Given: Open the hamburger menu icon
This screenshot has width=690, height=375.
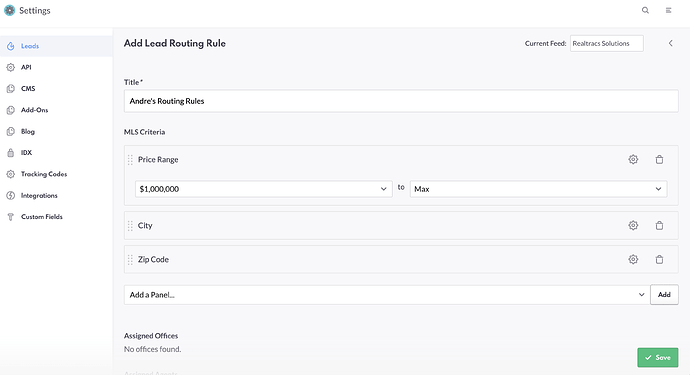Looking at the screenshot, I should click(668, 10).
